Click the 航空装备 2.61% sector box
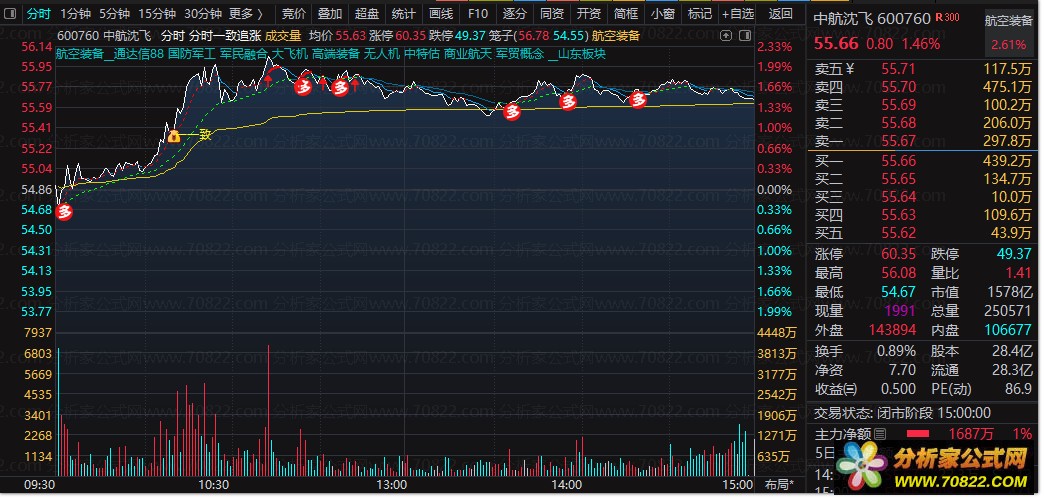The height and width of the screenshot is (498, 1044). tap(1009, 32)
